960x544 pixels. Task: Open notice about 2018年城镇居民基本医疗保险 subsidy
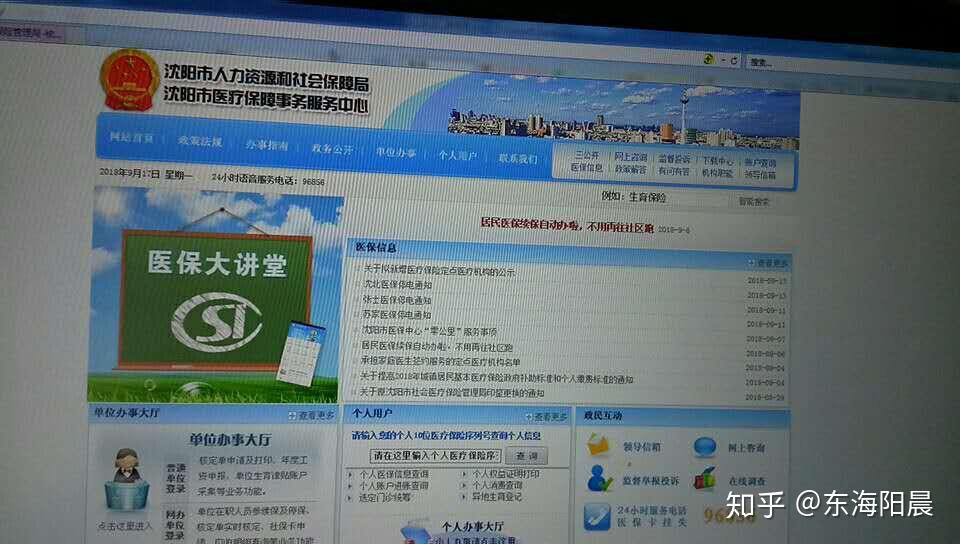pos(497,378)
